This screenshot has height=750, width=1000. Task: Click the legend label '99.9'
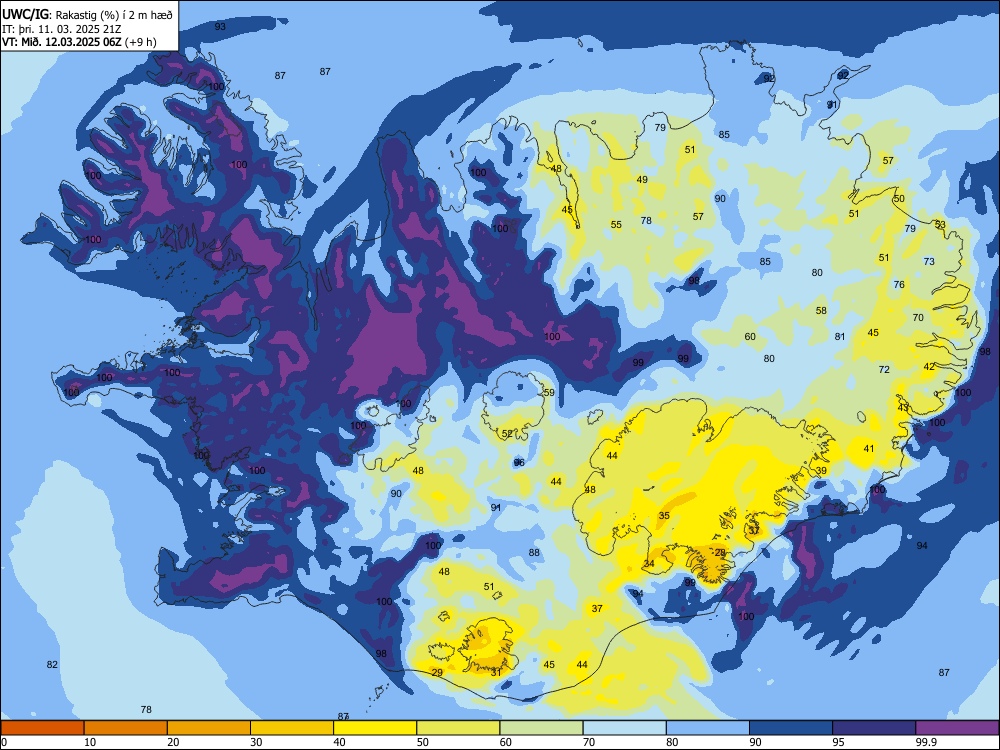(926, 742)
